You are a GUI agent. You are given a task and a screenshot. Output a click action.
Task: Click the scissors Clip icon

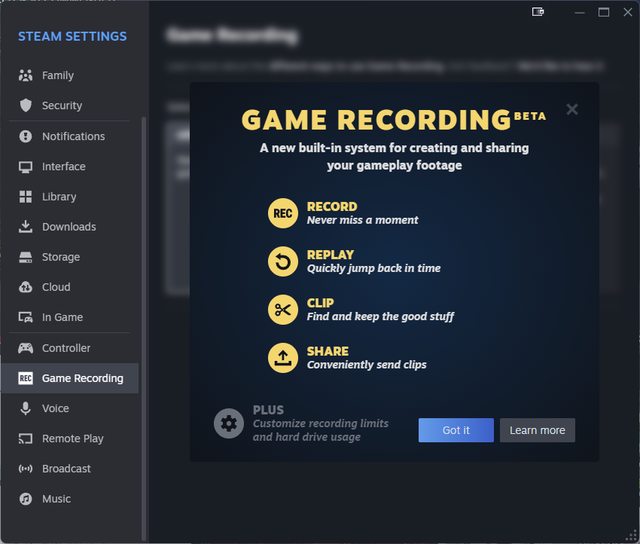pos(283,309)
